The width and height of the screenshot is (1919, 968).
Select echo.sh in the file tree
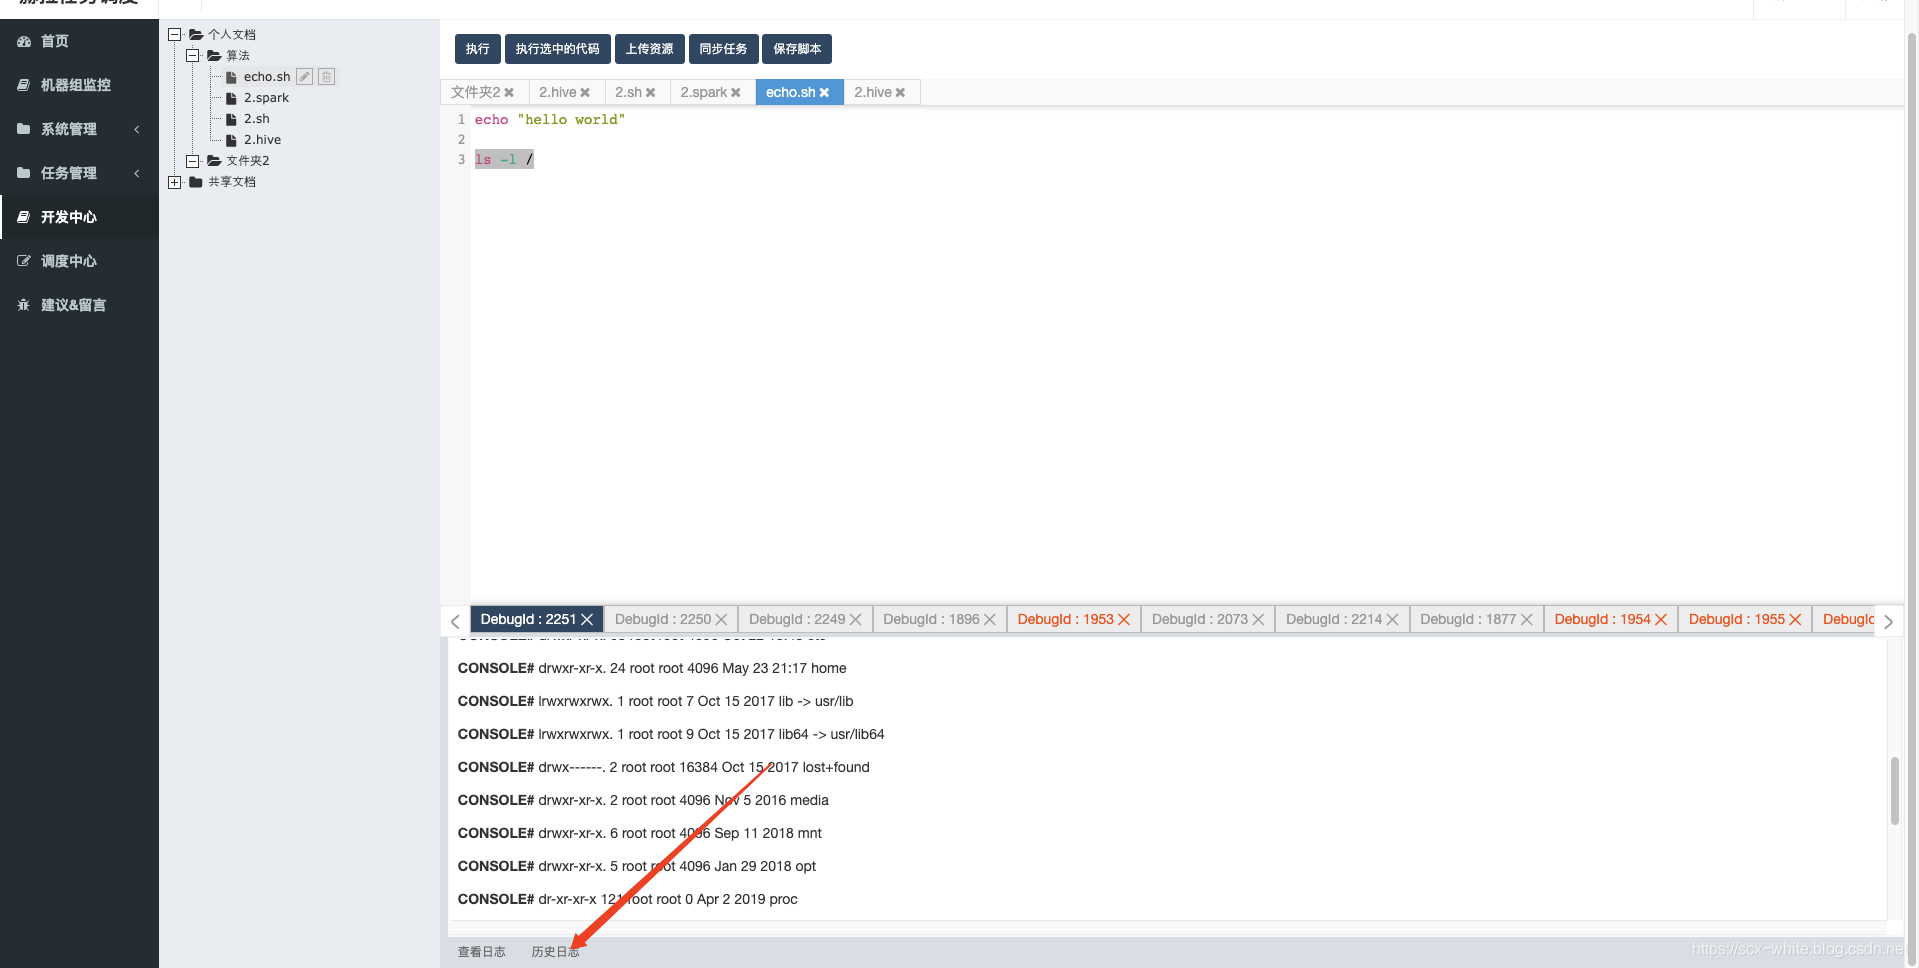tap(266, 76)
